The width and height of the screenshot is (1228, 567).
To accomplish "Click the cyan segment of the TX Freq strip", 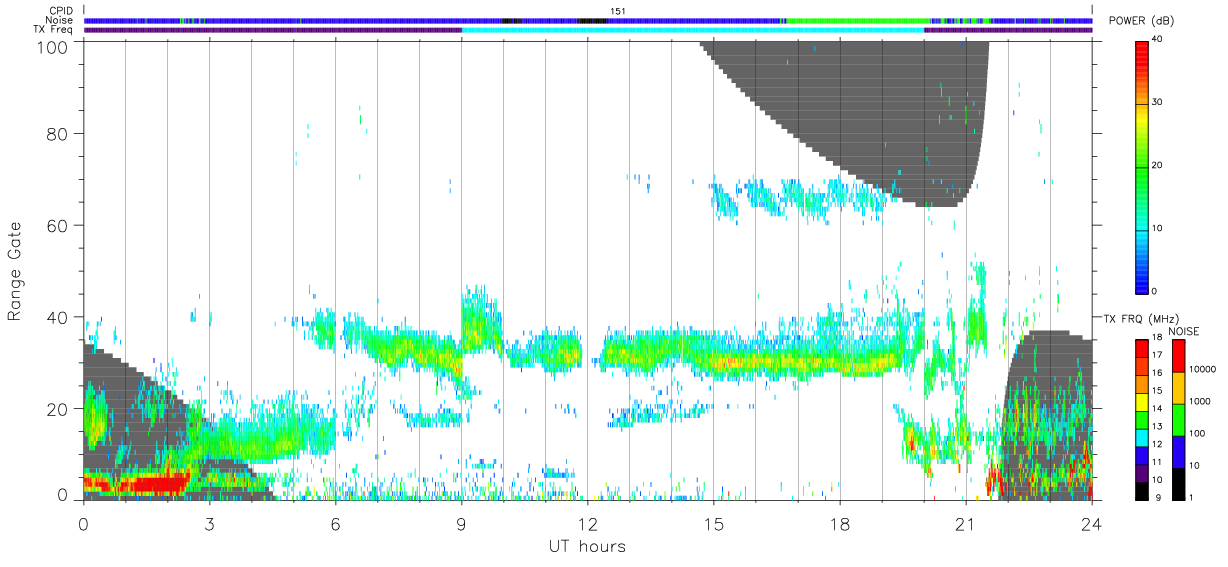I will pyautogui.click(x=693, y=30).
